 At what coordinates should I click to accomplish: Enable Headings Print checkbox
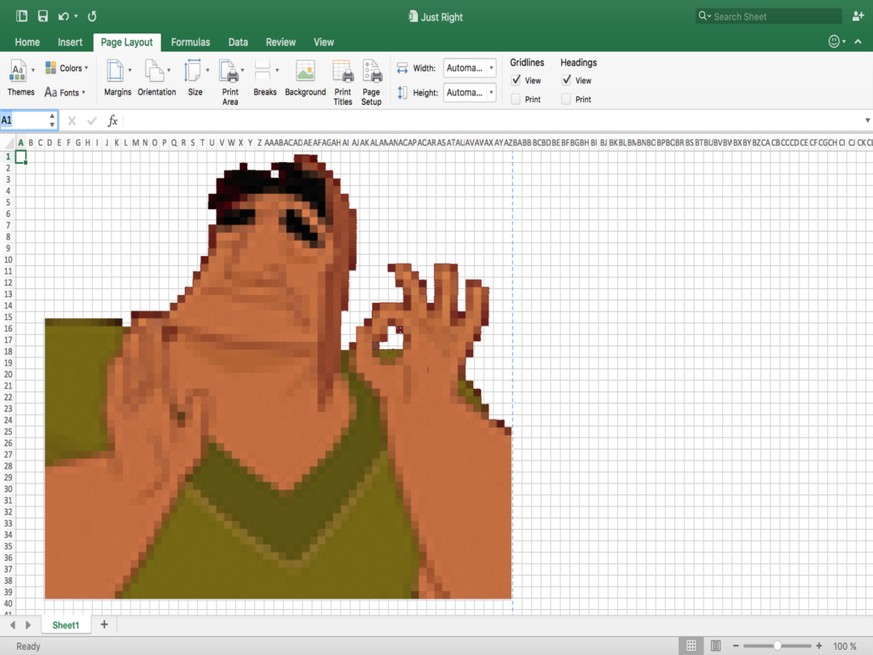pos(566,99)
